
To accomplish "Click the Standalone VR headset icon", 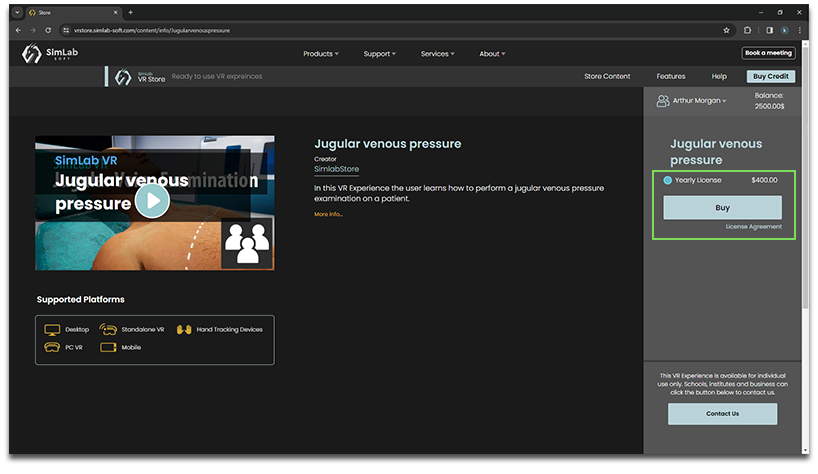I will [108, 329].
